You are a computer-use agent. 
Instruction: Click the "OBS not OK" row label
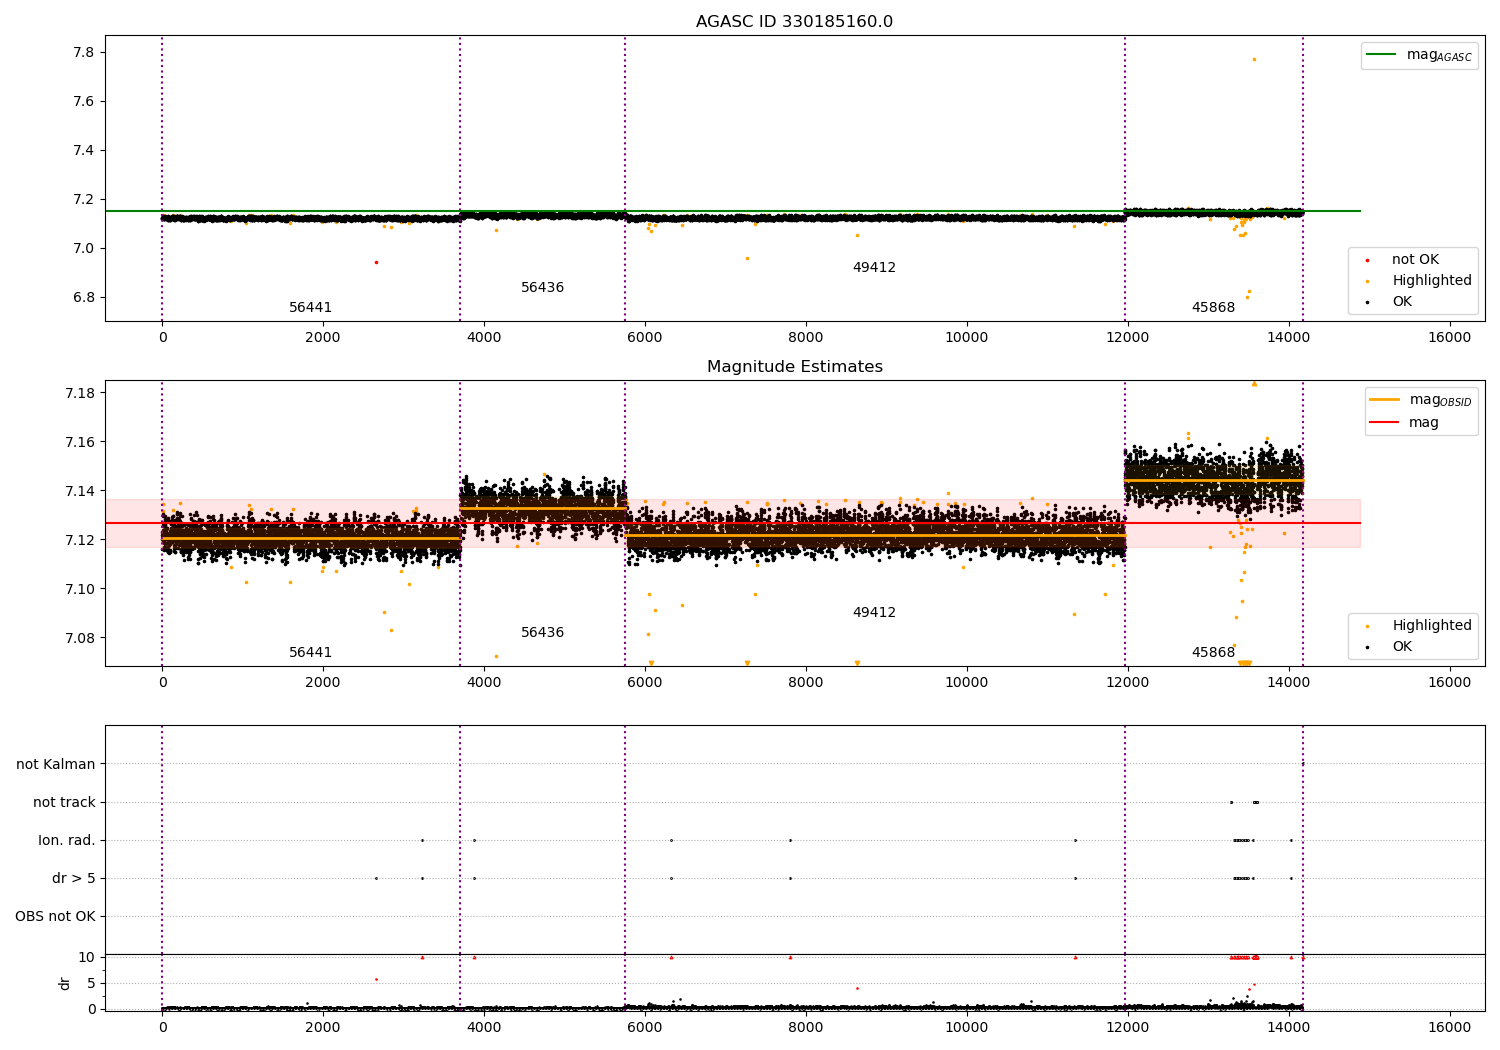point(55,917)
